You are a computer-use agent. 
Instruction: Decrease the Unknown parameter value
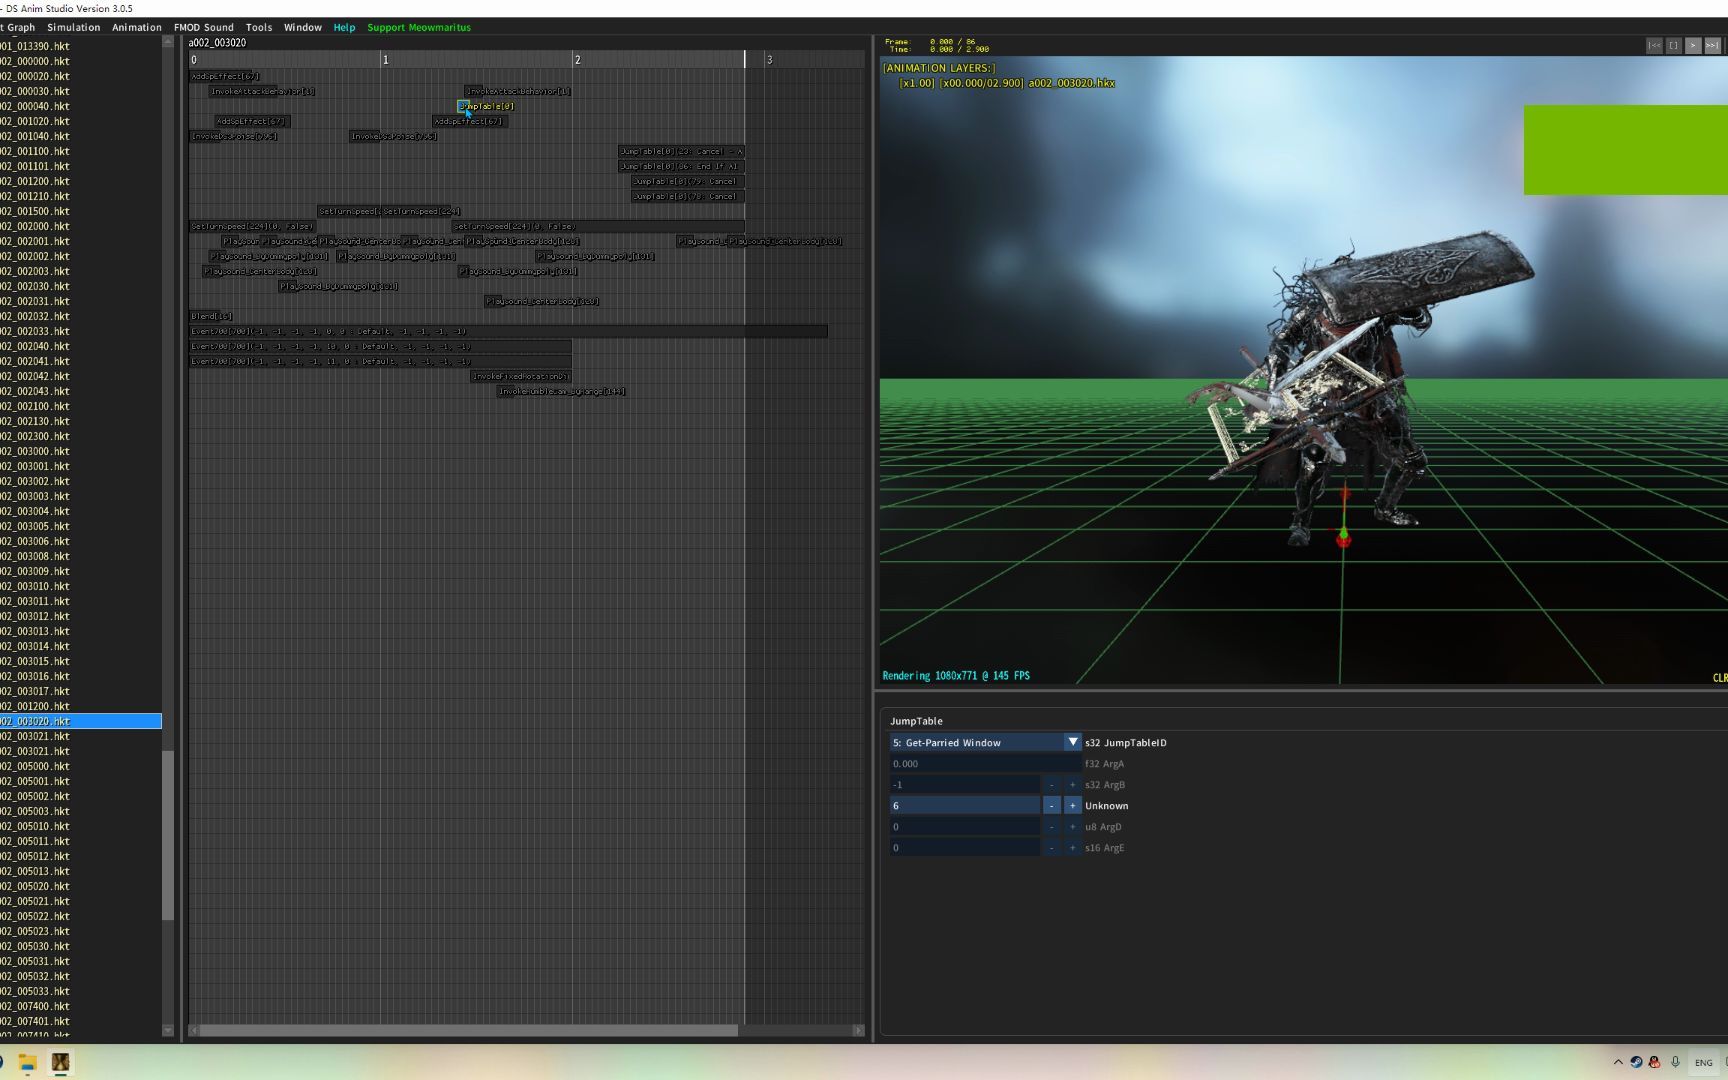pos(1051,805)
